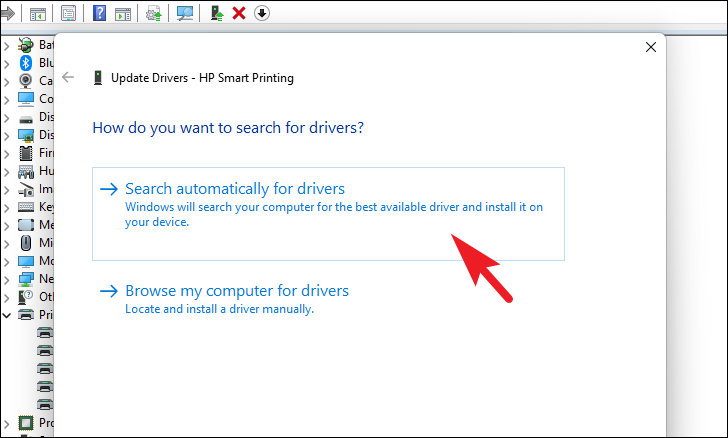Select the Other devices question-mark icon
This screenshot has width=728, height=438.
point(26,297)
